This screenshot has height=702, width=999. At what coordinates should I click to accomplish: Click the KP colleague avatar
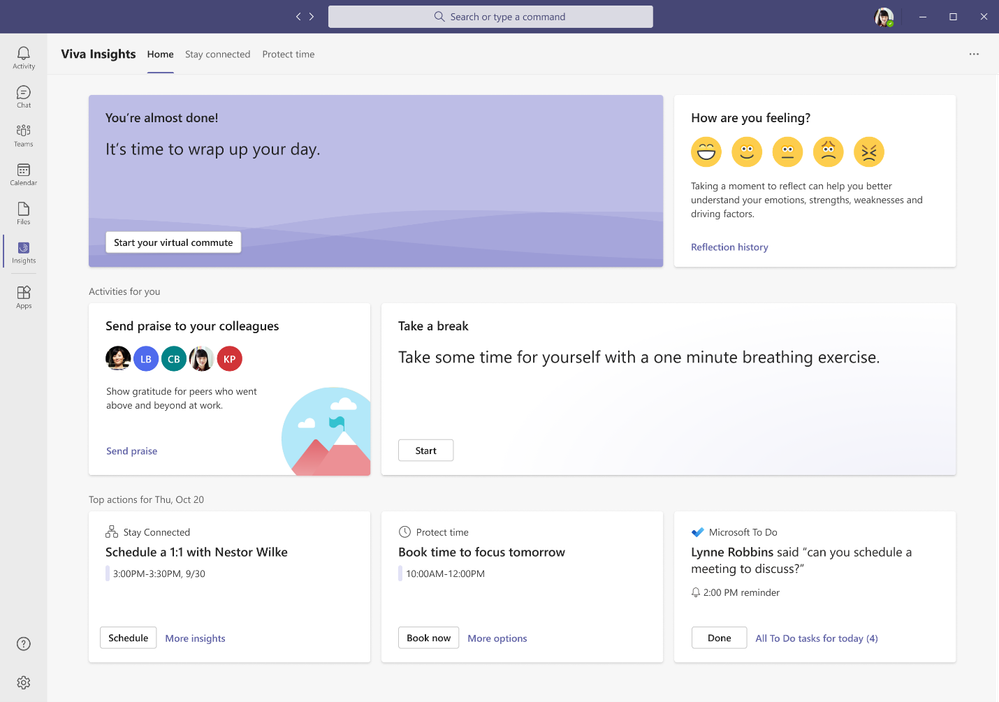(x=229, y=359)
